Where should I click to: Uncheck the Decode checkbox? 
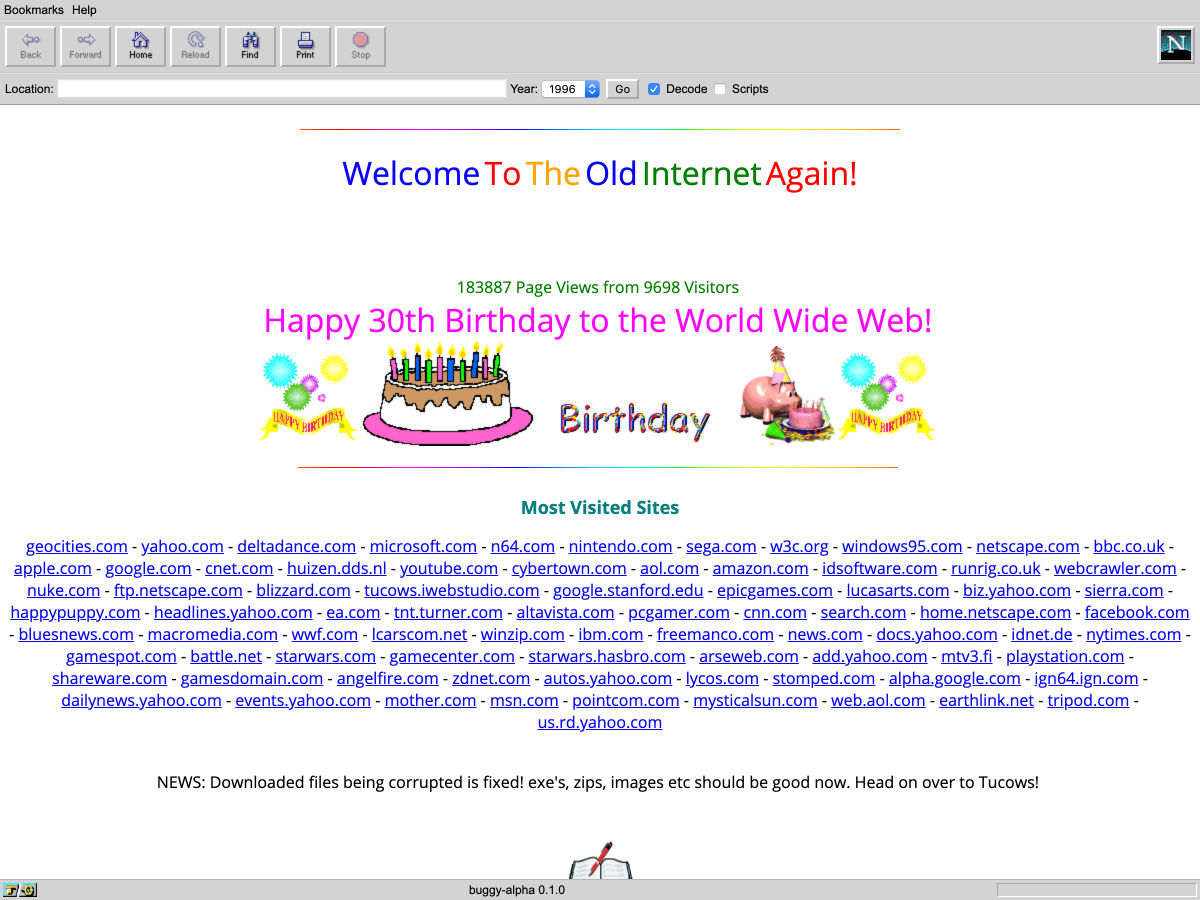[x=654, y=89]
